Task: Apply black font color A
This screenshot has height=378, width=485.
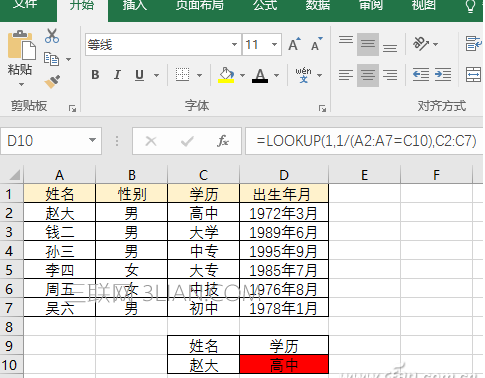Action: 260,75
